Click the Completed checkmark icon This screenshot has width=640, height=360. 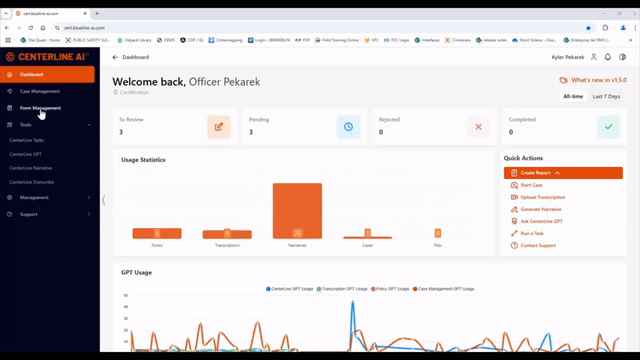point(609,127)
